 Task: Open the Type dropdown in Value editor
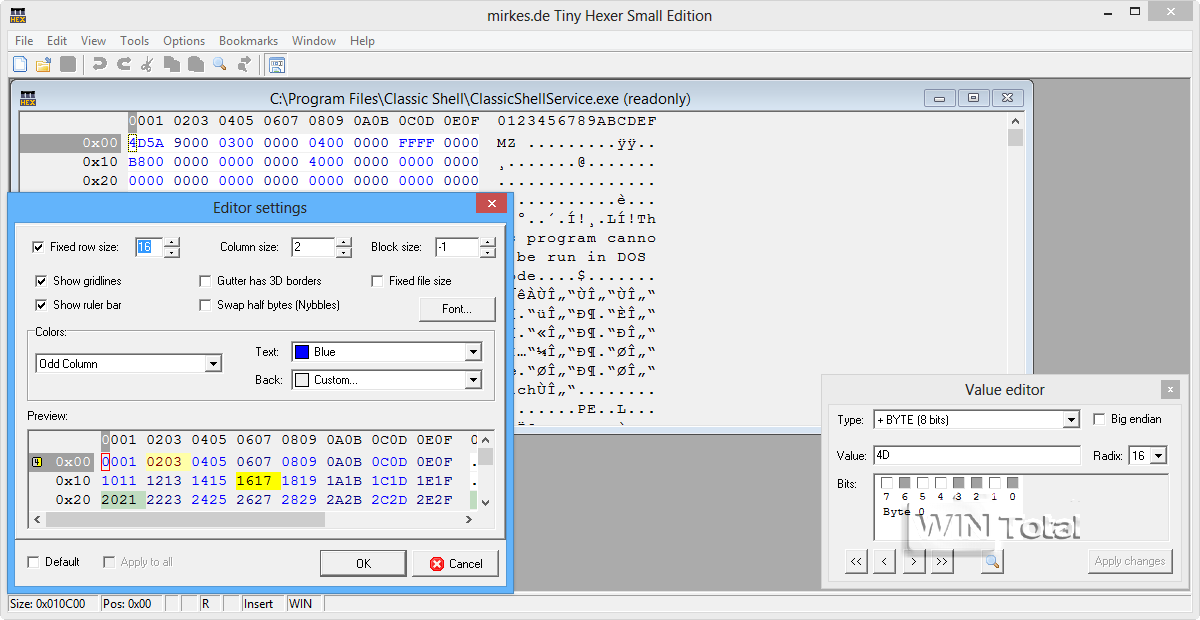coord(1071,420)
